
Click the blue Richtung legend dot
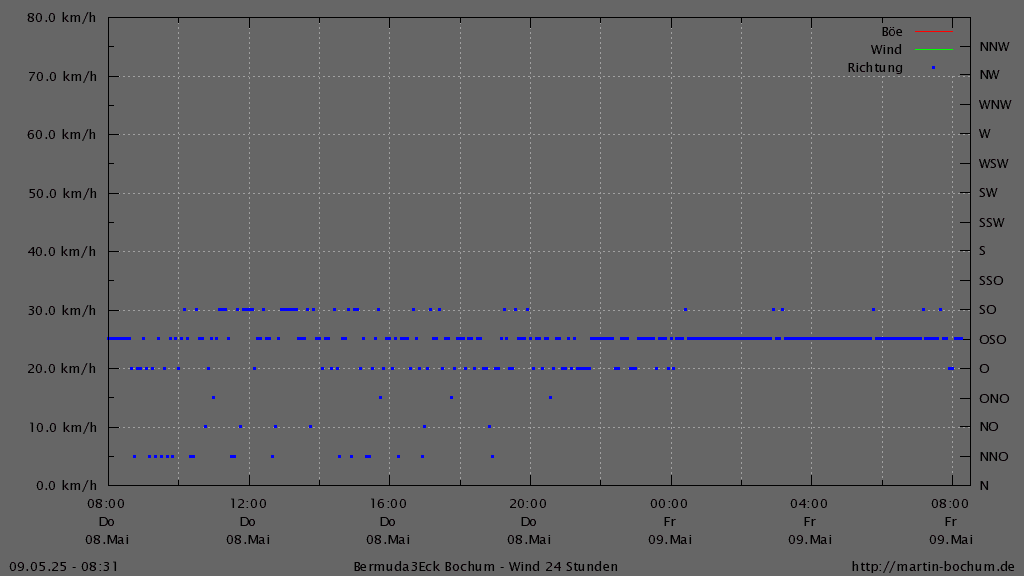[933, 68]
